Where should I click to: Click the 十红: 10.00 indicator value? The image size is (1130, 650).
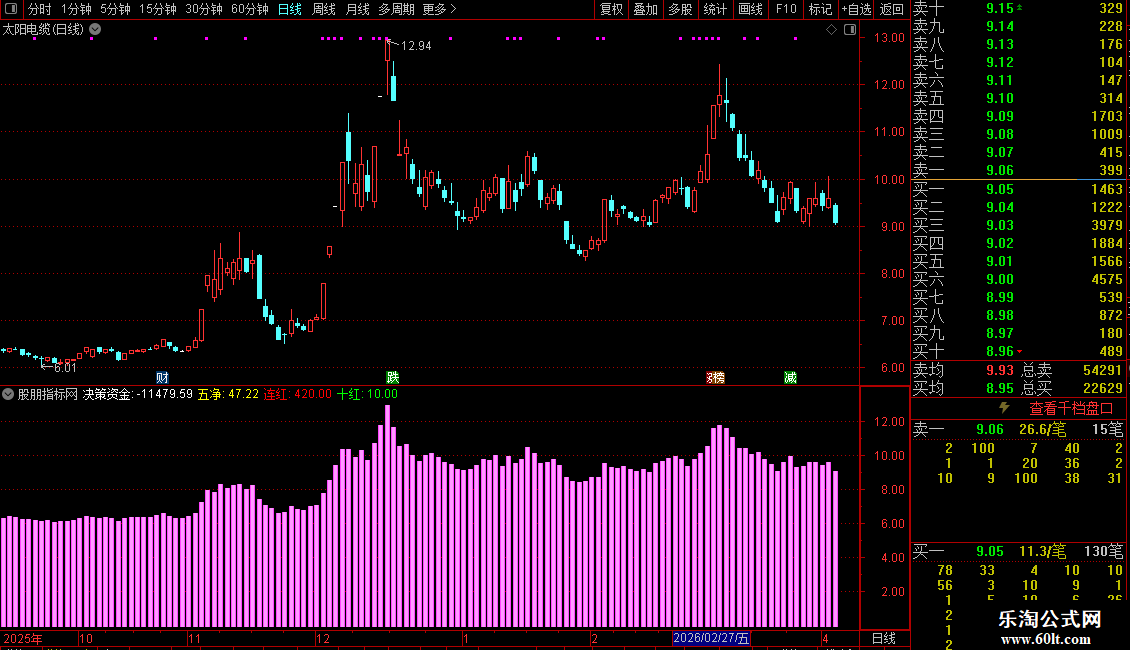[x=368, y=394]
